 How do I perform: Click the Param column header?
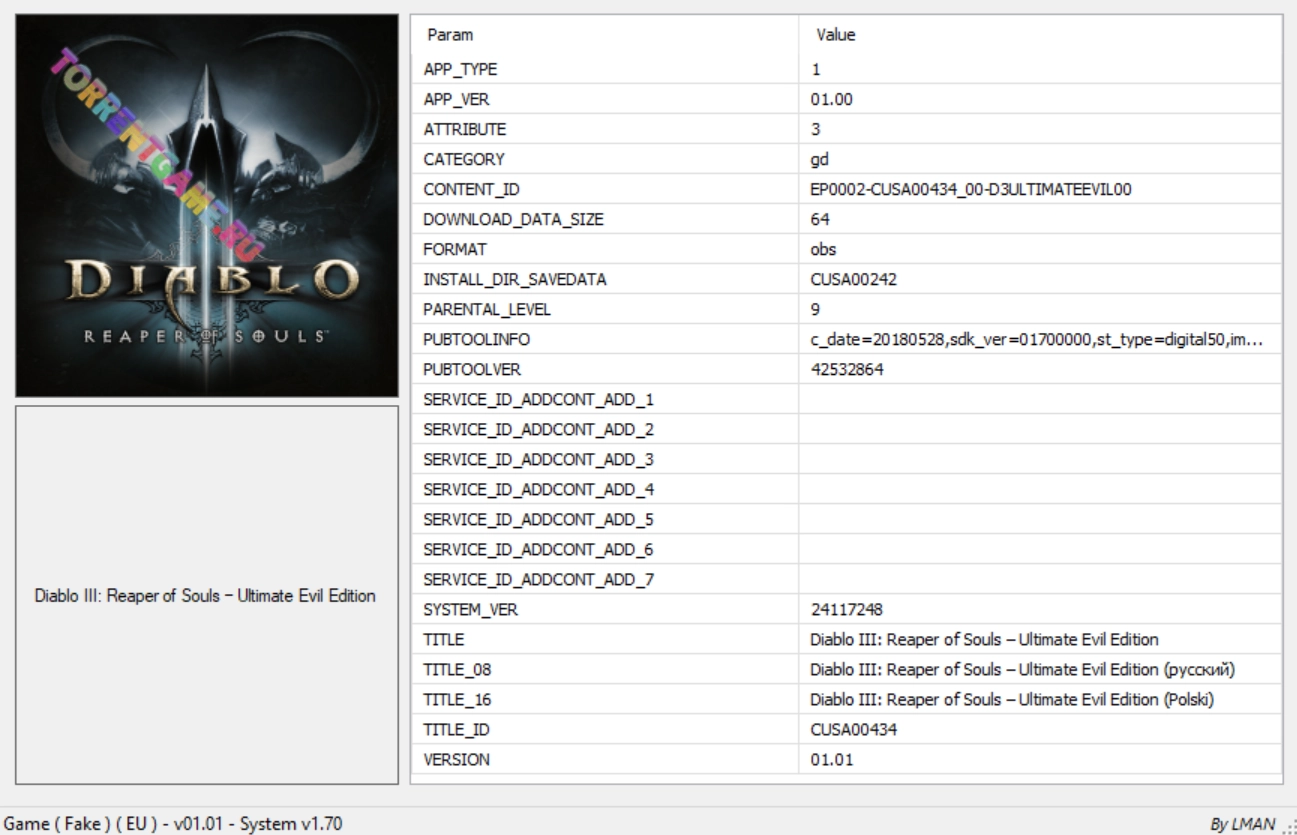tap(451, 35)
